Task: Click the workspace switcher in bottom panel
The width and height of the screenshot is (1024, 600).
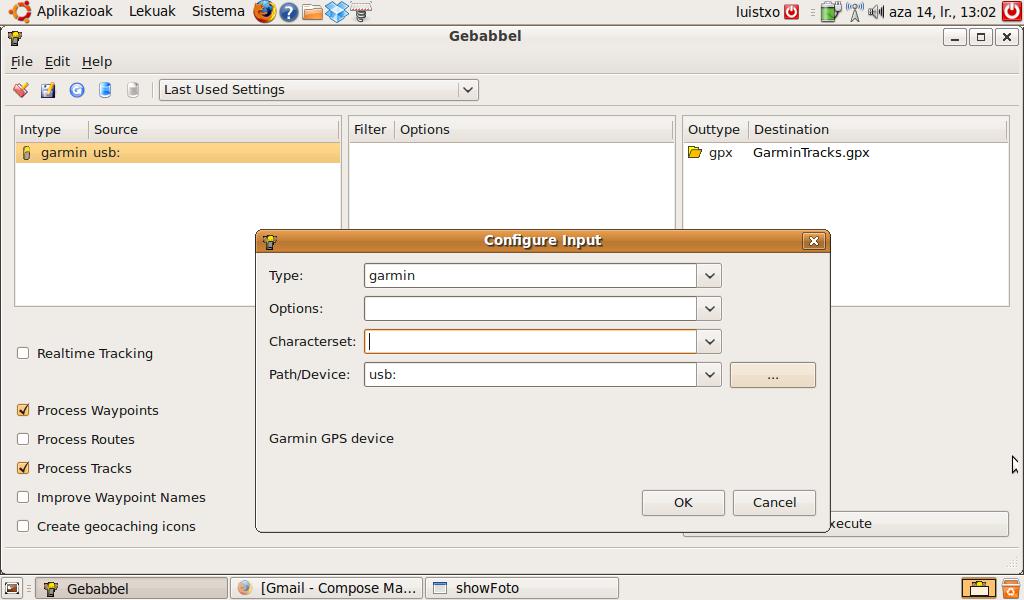Action: (978, 588)
